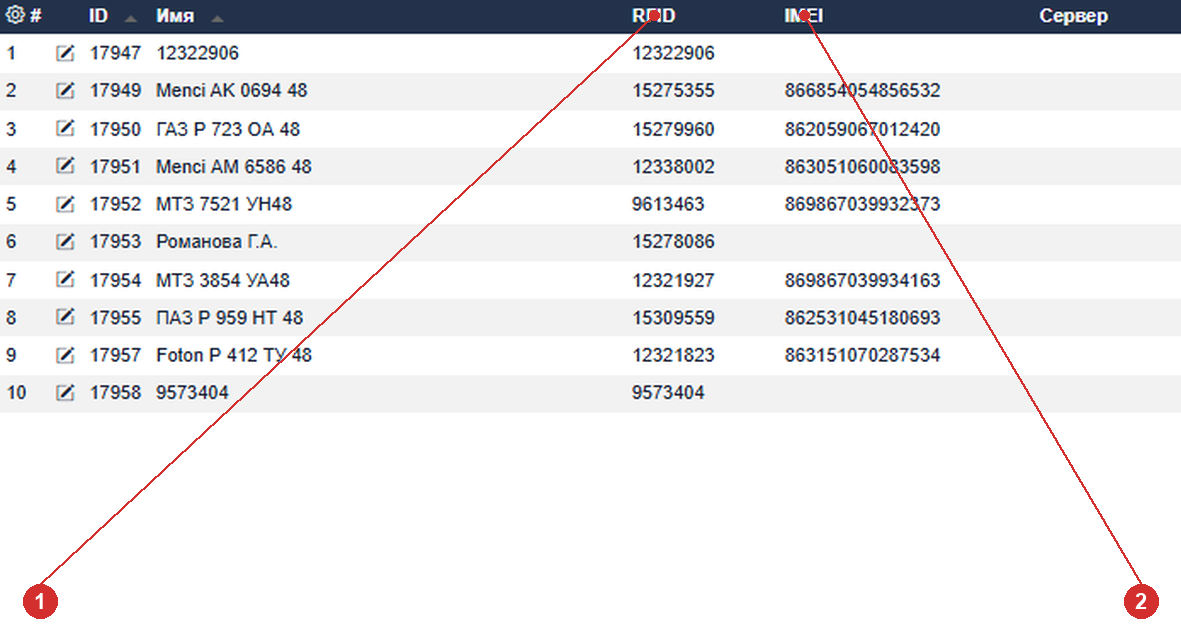Click the ID column header label
The height and width of the screenshot is (641, 1181).
click(99, 16)
